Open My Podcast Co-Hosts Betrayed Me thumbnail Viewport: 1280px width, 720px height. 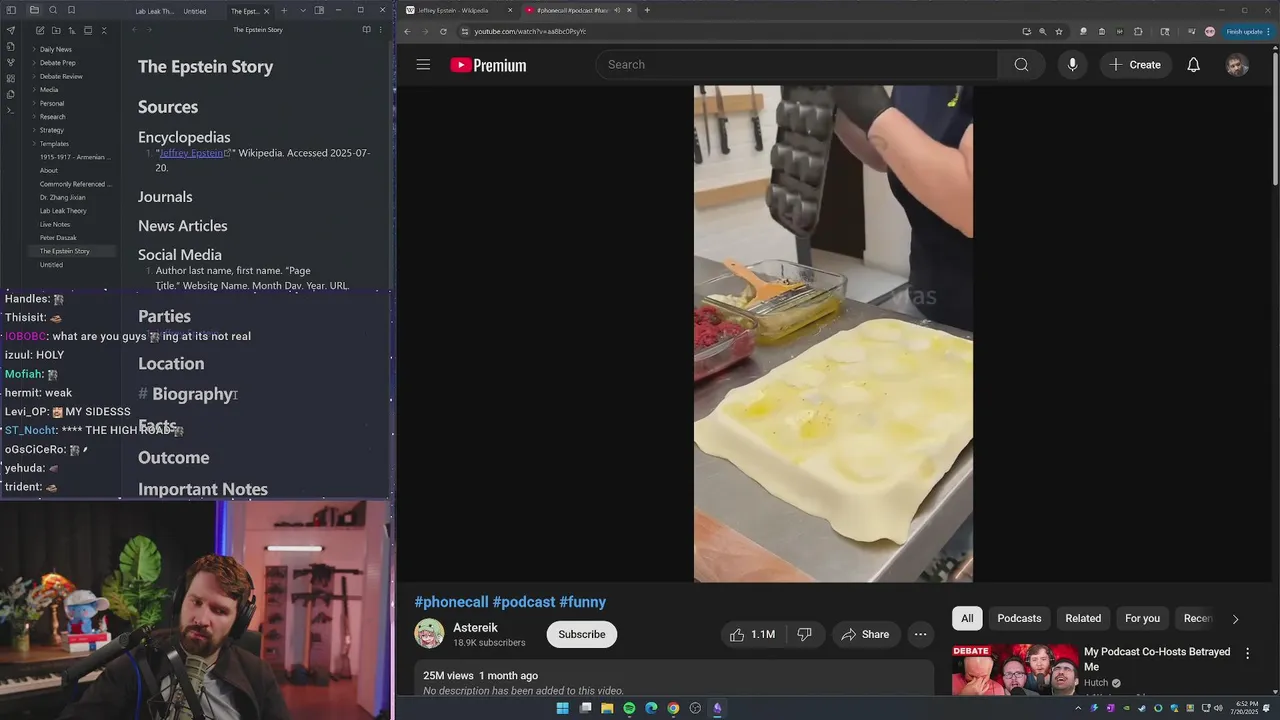coord(1015,670)
